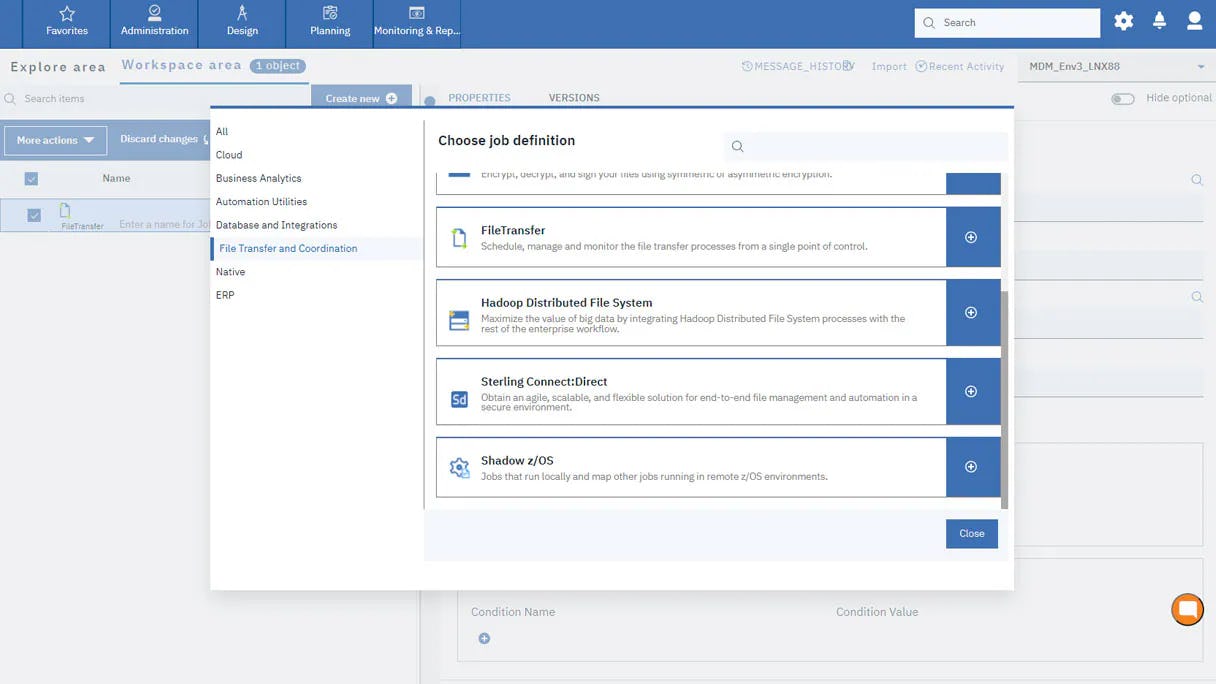Open the notifications bell icon
This screenshot has height=684, width=1216.
tap(1159, 20)
